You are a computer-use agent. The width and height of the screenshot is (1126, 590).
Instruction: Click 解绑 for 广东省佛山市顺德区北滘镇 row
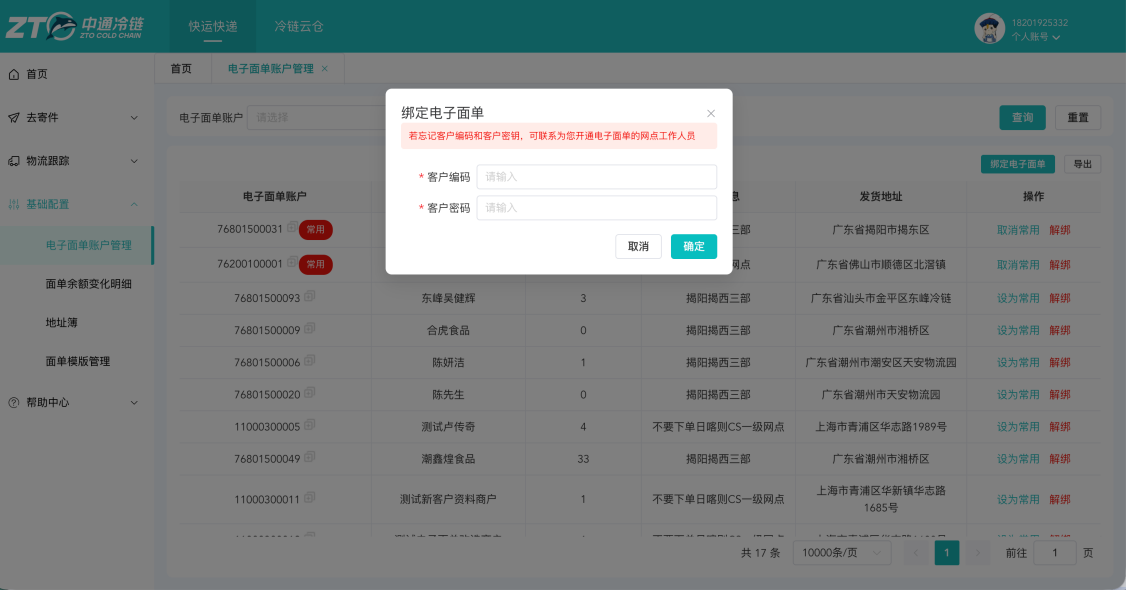coord(1059,265)
